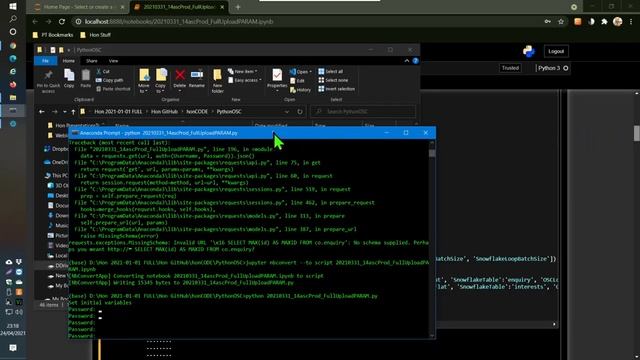This screenshot has height=360, width=640.
Task: Open the browser three-dot menu
Action: [x=631, y=22]
